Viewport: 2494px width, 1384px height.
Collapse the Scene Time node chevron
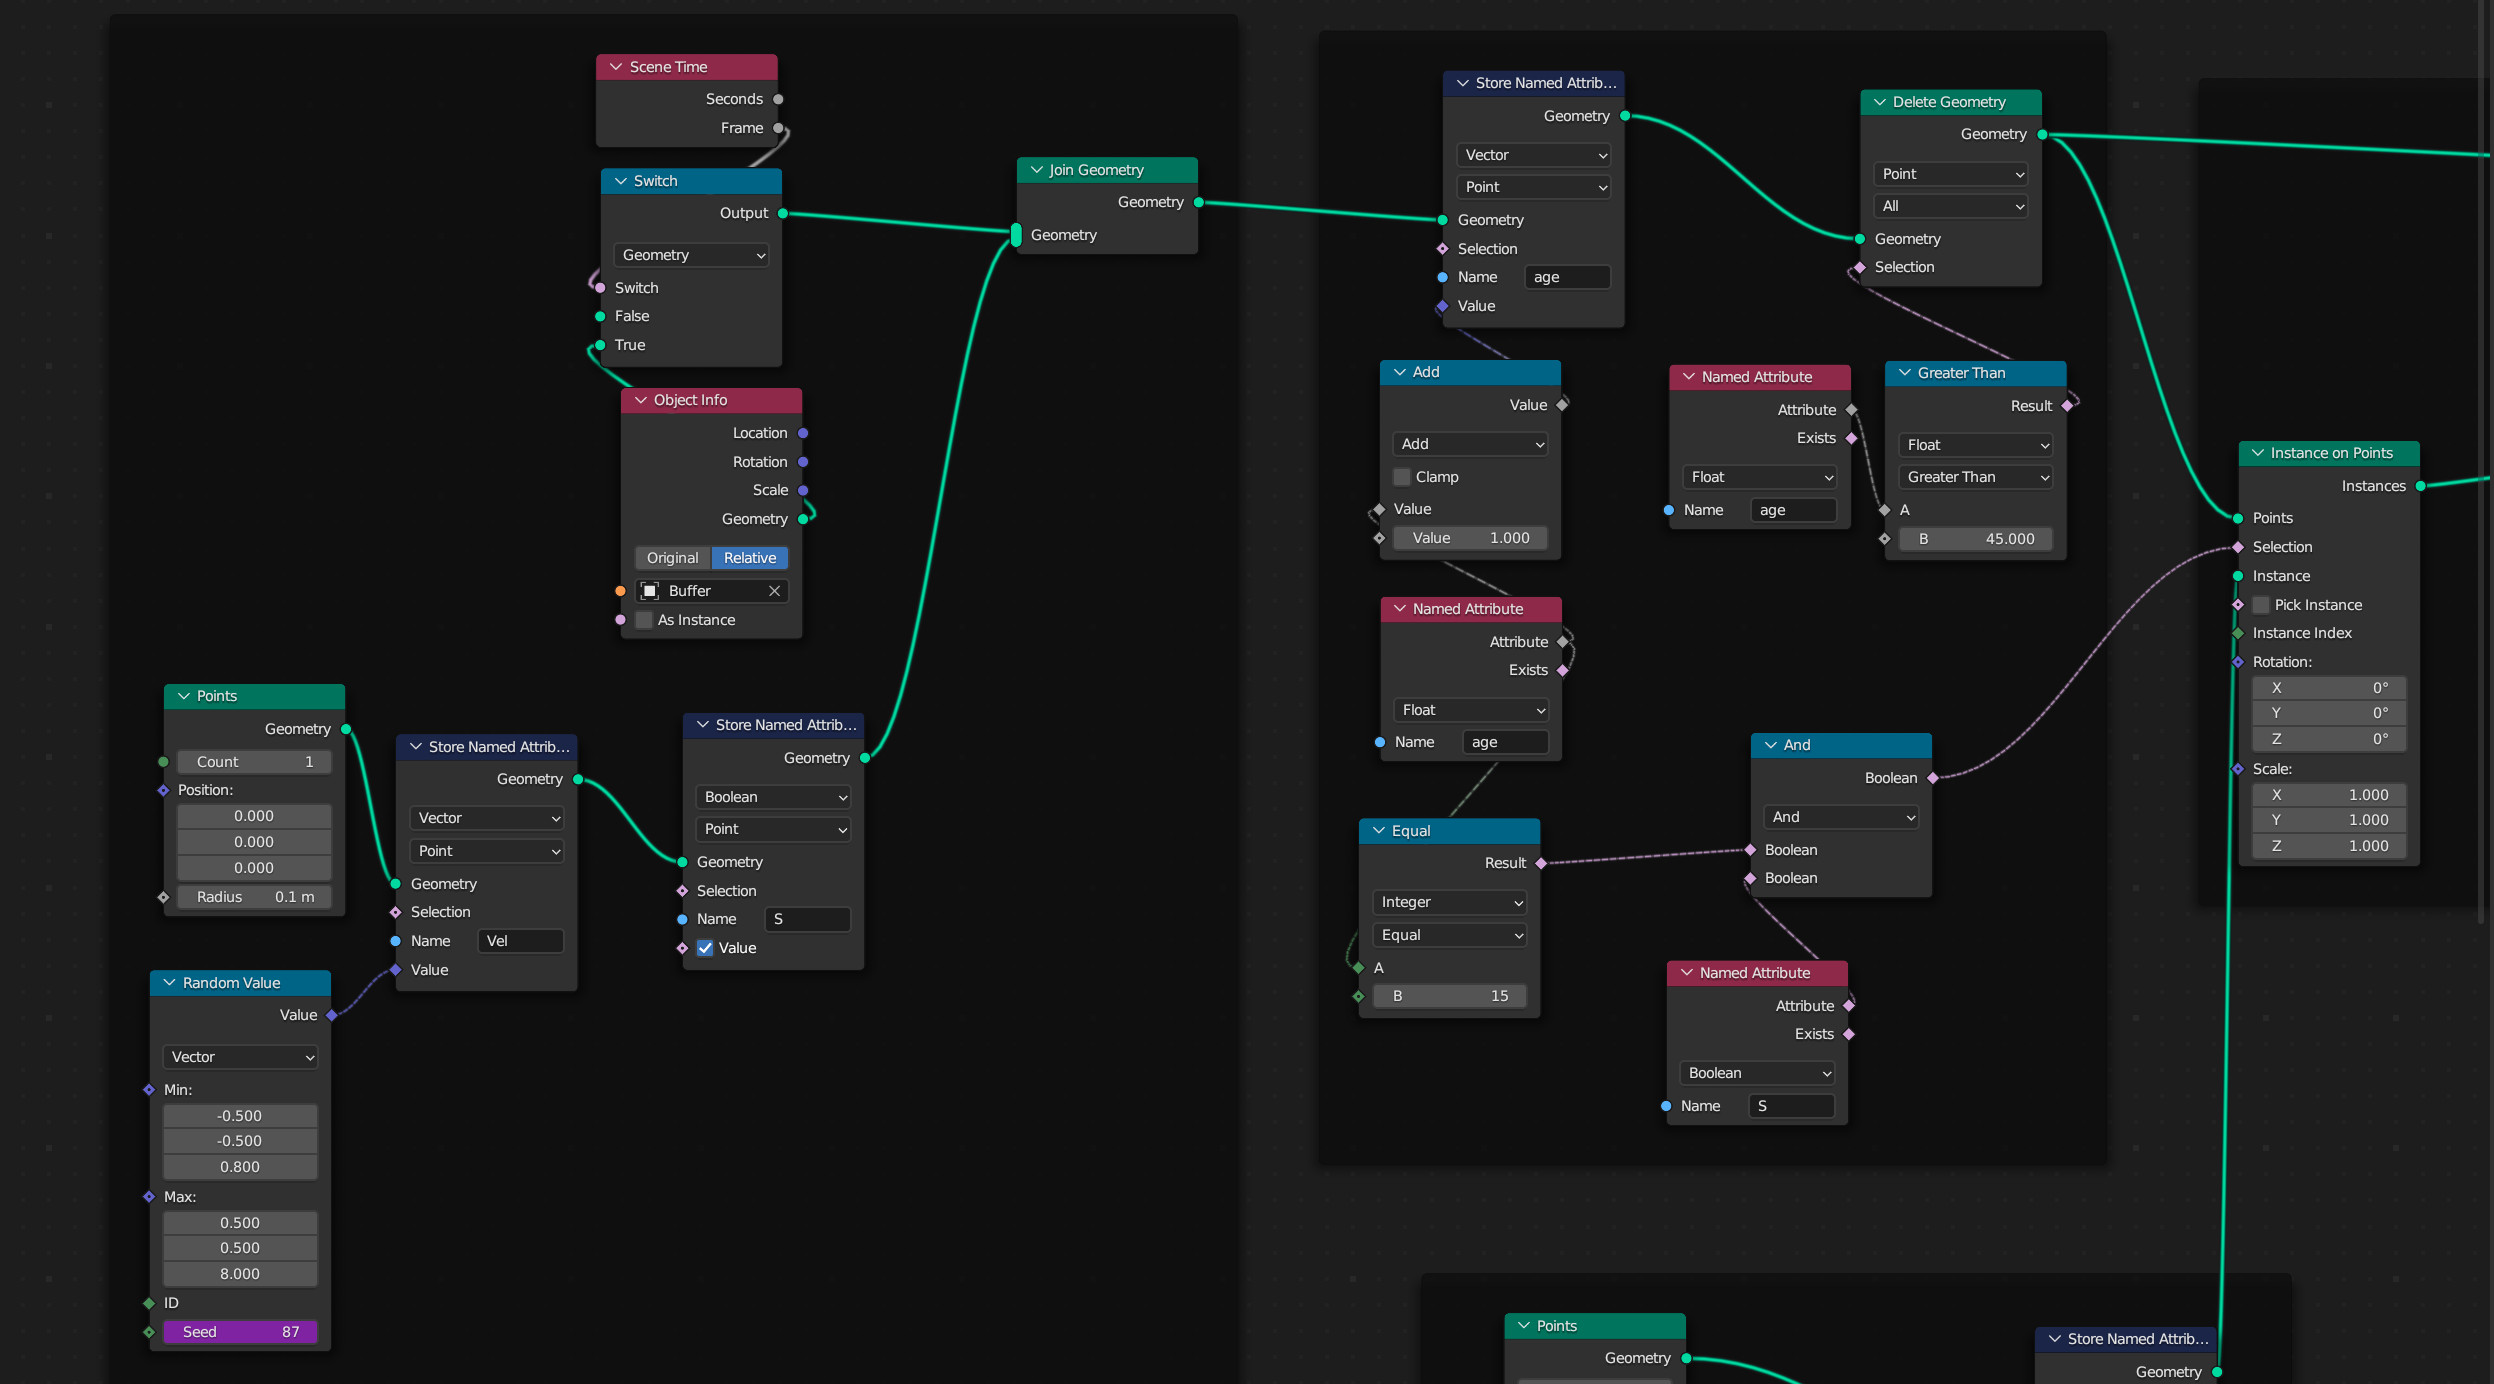616,67
